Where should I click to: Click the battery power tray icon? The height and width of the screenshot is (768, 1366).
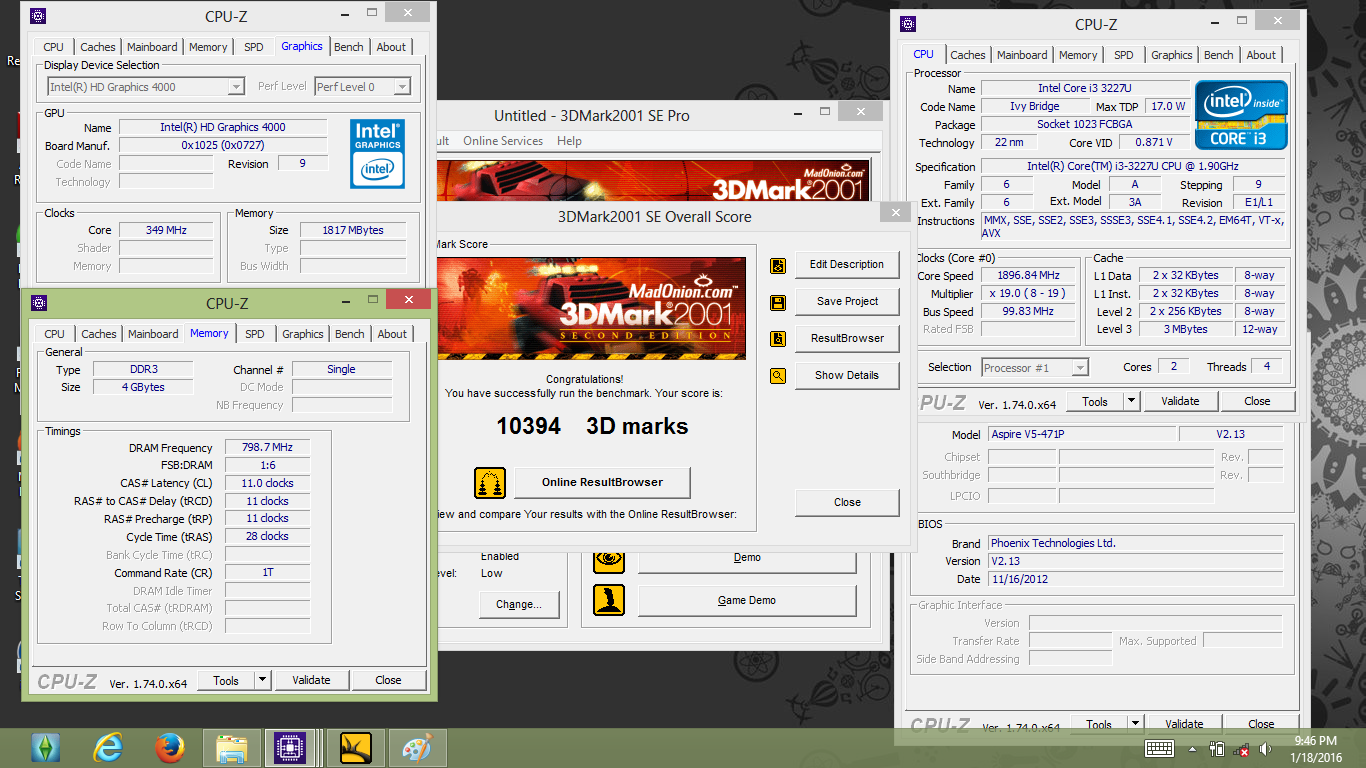pos(1217,748)
